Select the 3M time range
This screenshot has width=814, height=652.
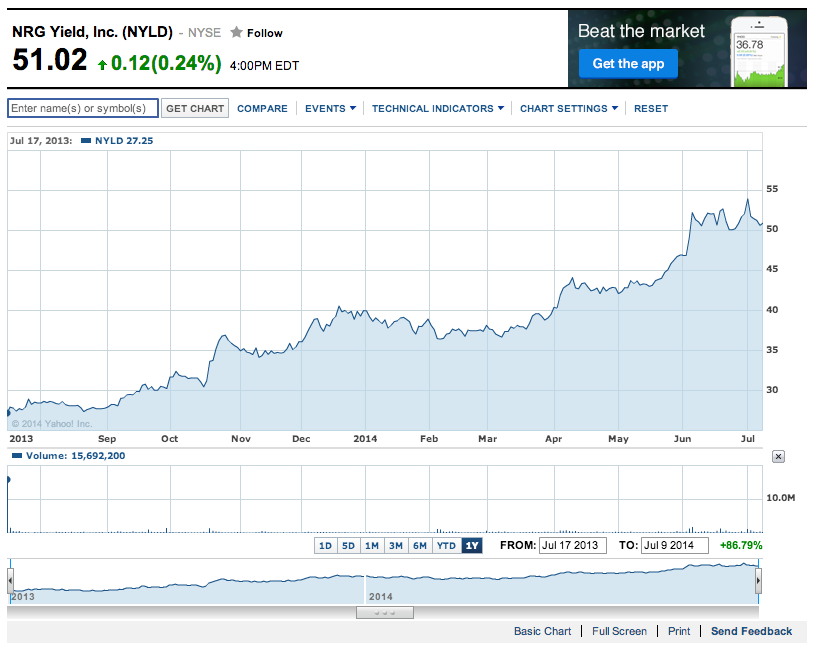coord(396,546)
